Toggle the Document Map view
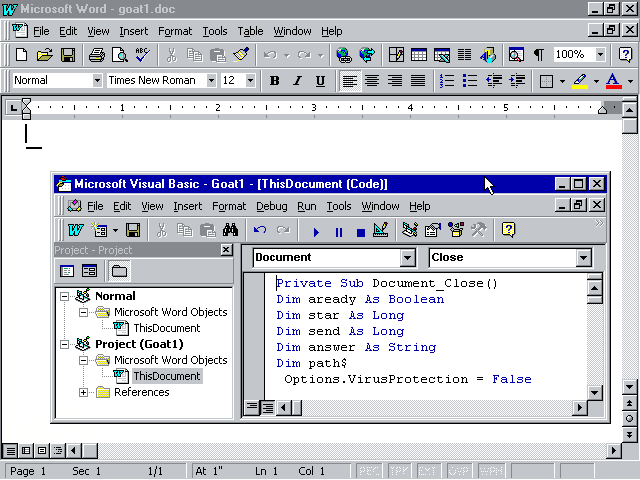Viewport: 640px width, 480px height. pos(516,55)
